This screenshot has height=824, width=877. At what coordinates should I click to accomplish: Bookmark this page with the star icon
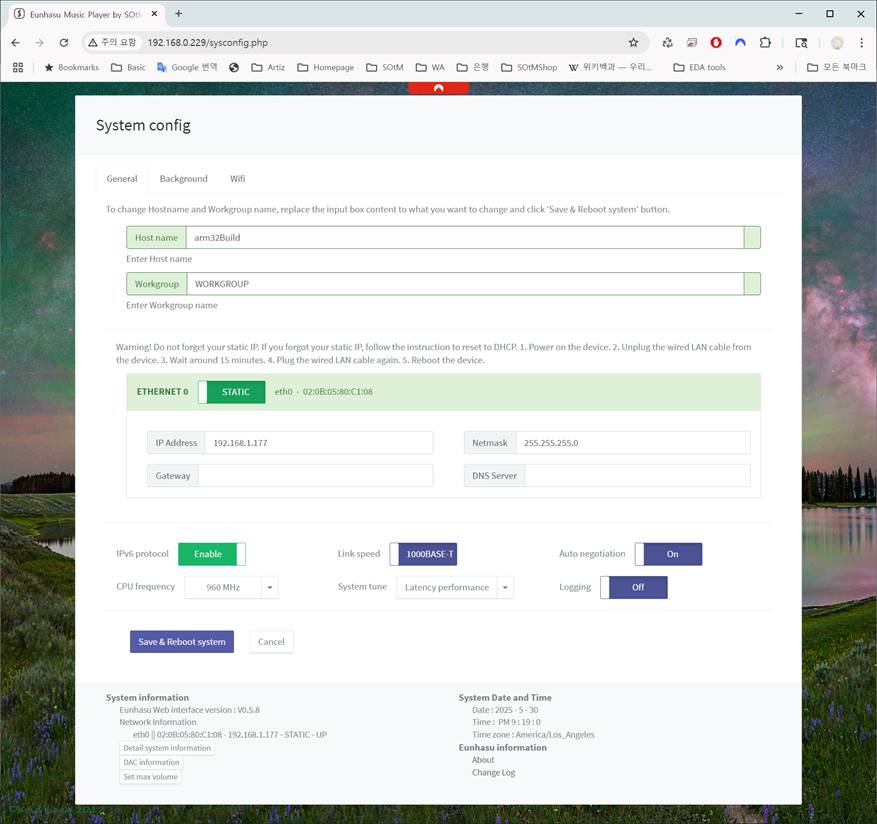(633, 43)
